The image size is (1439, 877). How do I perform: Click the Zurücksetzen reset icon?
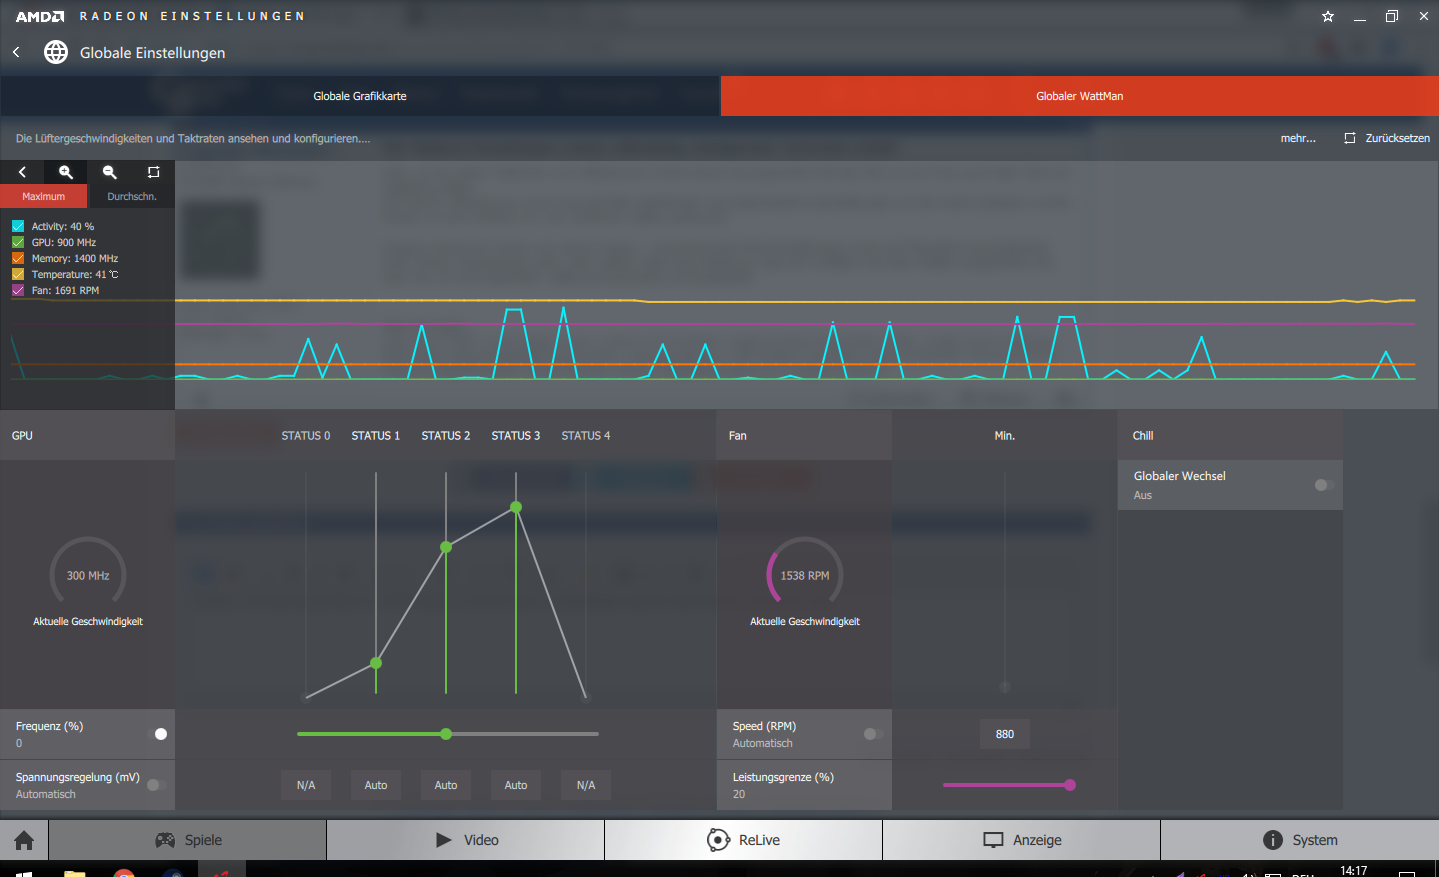pos(1350,138)
